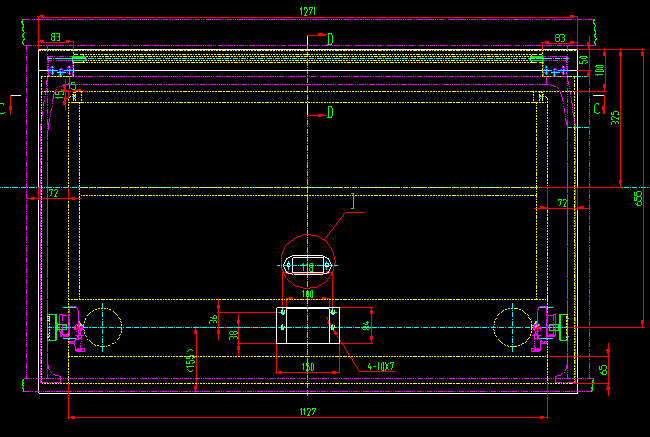The height and width of the screenshot is (437, 650).
Task: Click the circled slot detail marked 118
Action: 309,265
